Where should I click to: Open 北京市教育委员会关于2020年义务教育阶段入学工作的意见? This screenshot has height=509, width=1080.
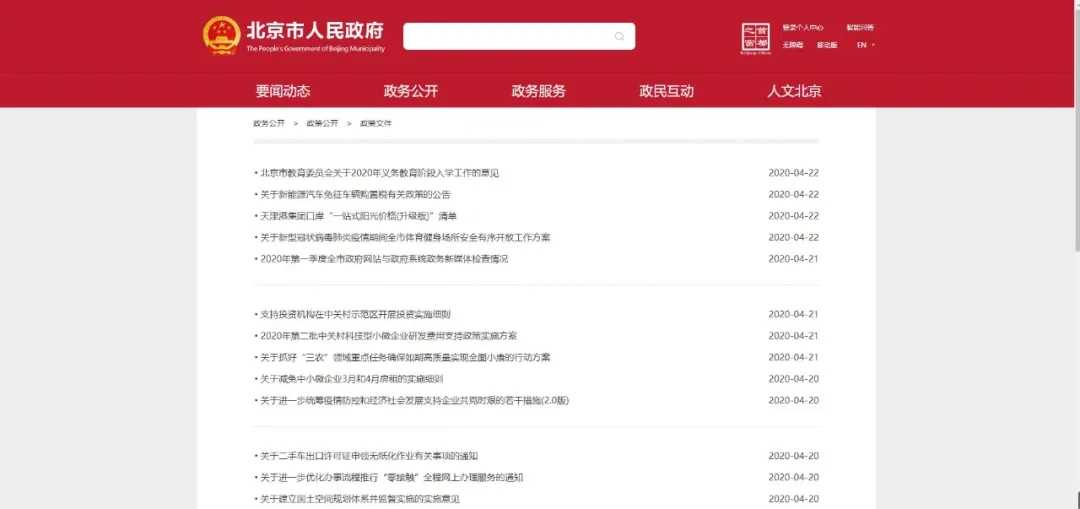click(x=380, y=173)
